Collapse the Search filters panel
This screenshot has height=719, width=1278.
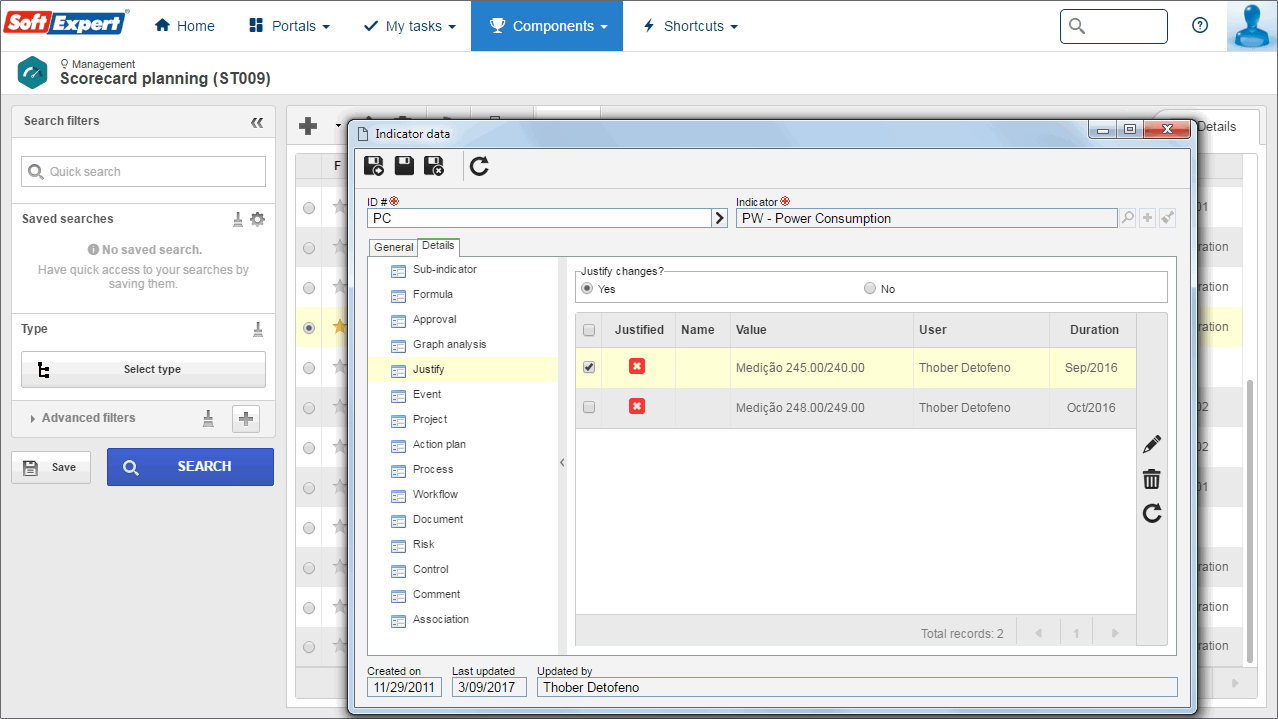(257, 122)
